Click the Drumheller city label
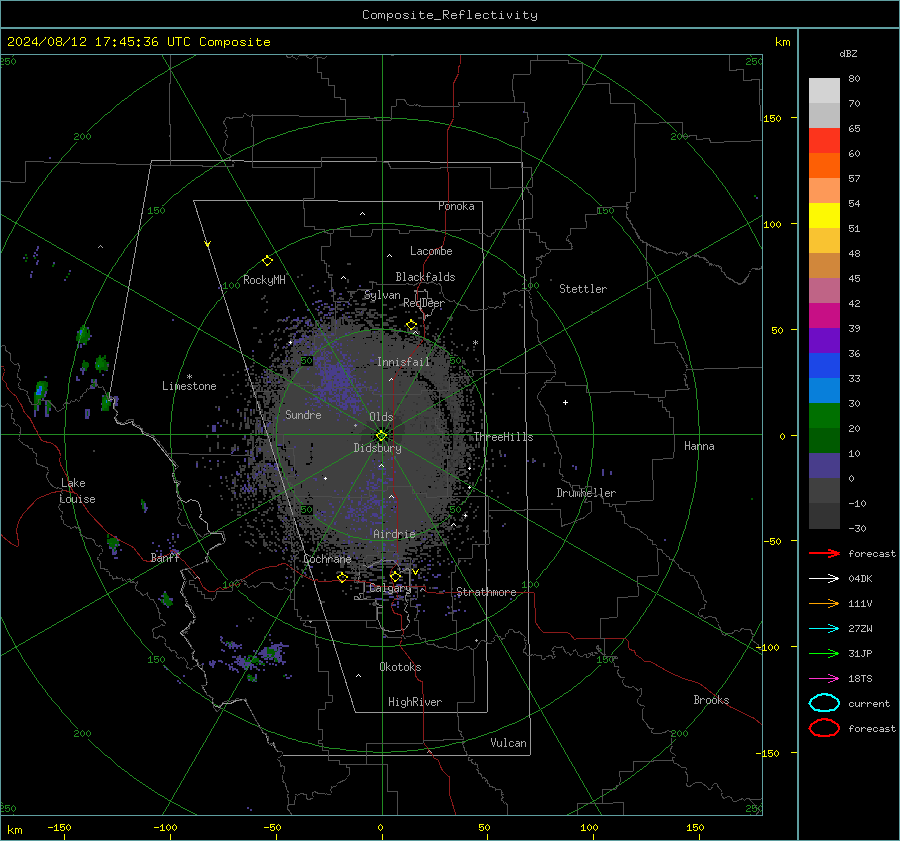The width and height of the screenshot is (900, 841). (x=586, y=493)
